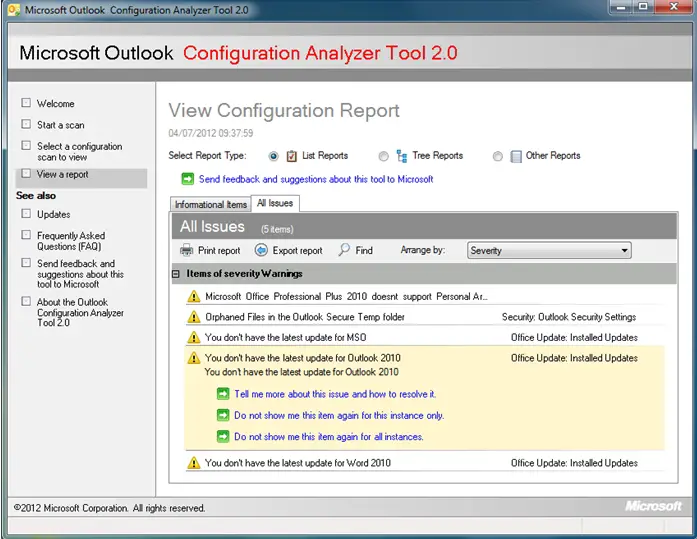Click the Outlook analyzer title bar icon
Screen dimensions: 697x539
(14, 10)
